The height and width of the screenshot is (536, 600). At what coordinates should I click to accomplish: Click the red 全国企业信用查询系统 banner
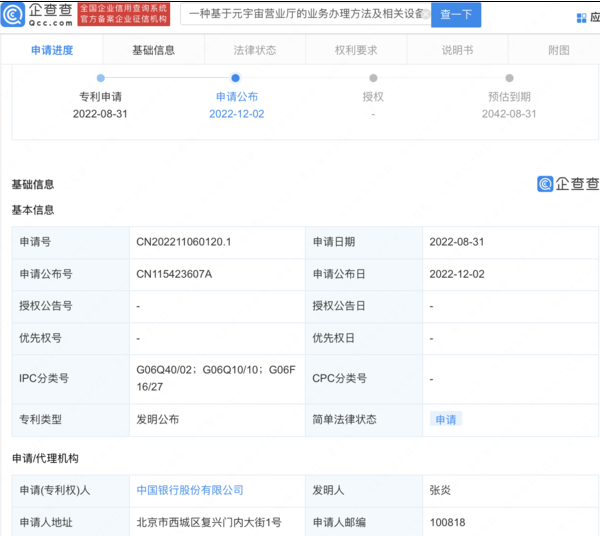124,14
